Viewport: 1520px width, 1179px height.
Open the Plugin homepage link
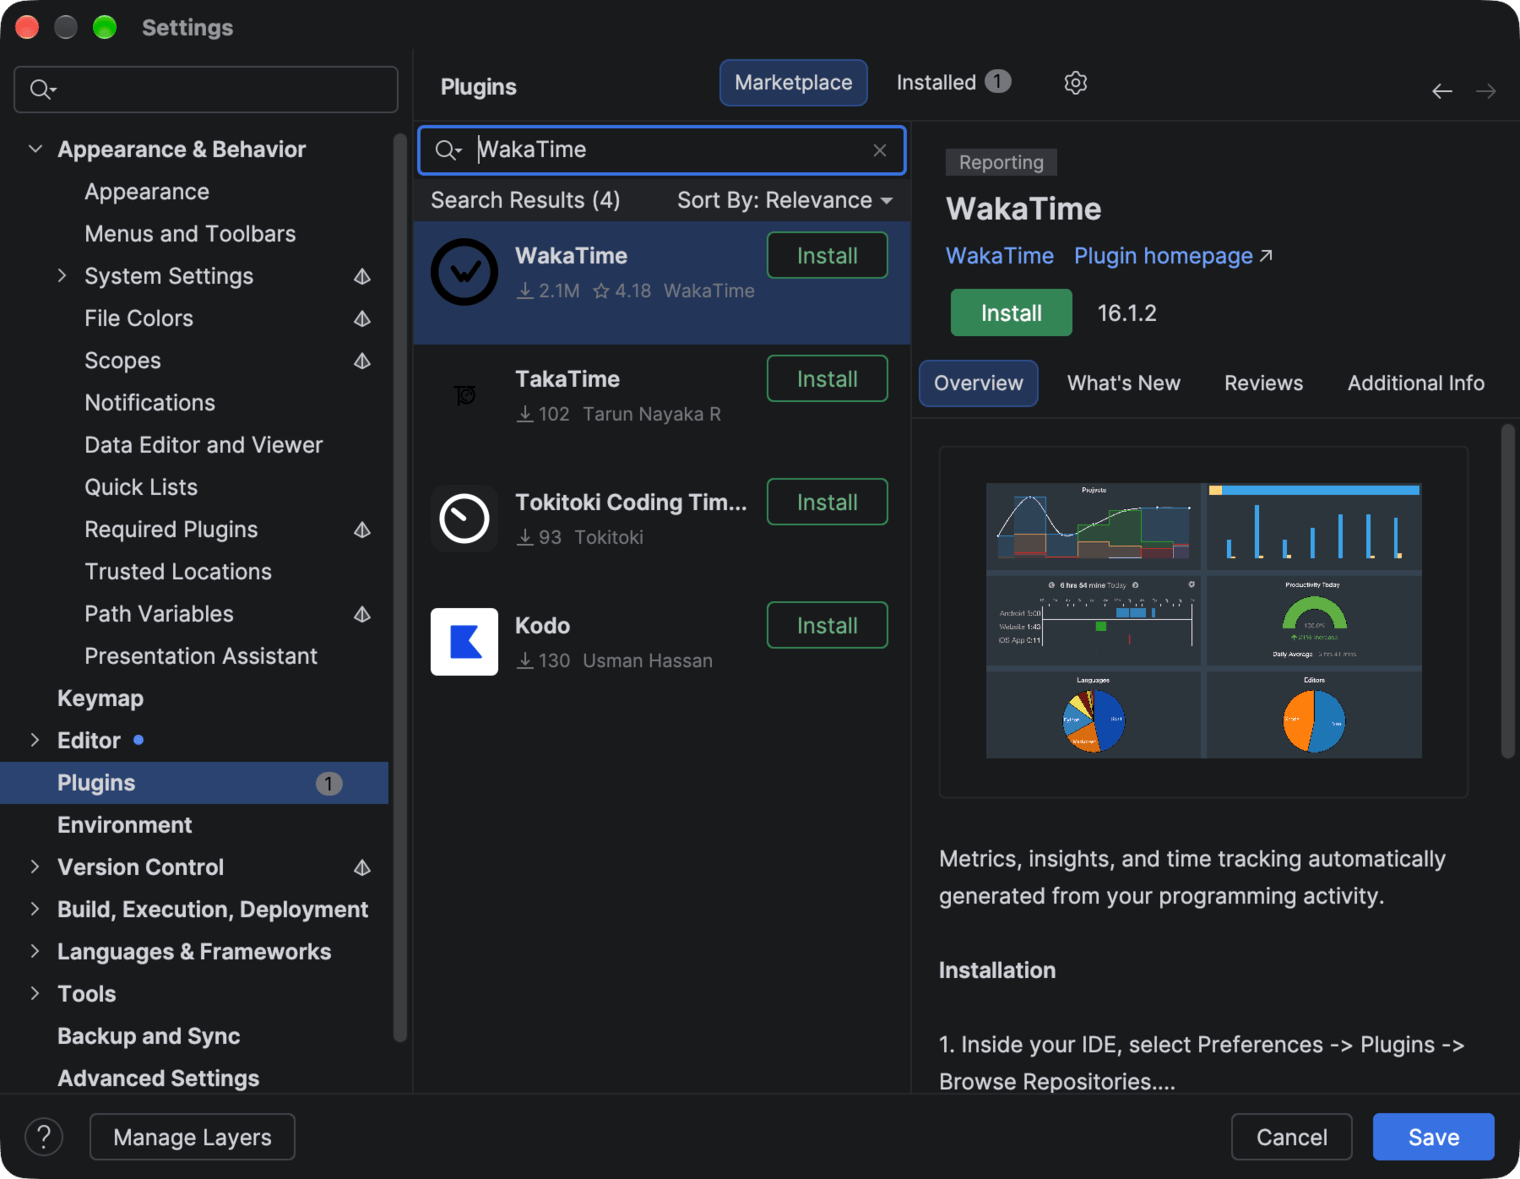click(x=1173, y=256)
